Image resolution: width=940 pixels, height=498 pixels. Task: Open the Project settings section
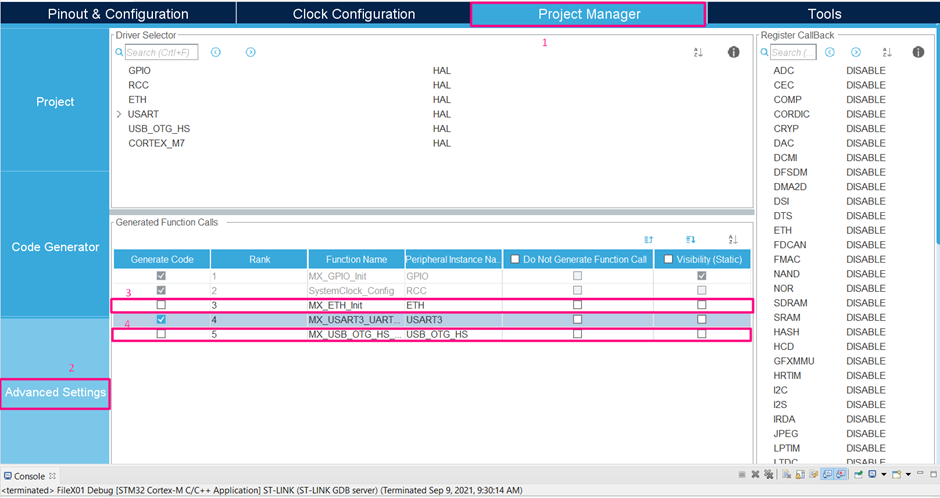pyautogui.click(x=55, y=101)
